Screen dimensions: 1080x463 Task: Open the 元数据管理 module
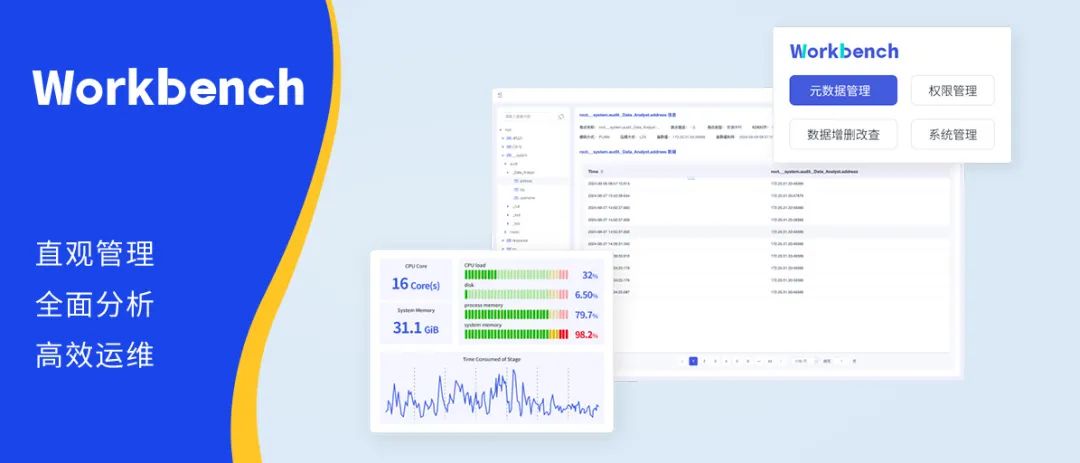pyautogui.click(x=843, y=90)
